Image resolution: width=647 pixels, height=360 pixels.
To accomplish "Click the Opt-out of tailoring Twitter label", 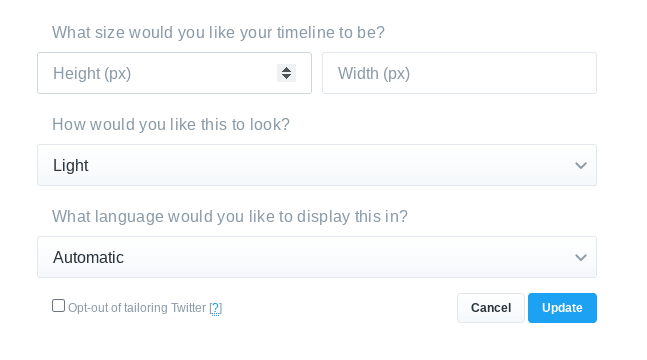I will [x=137, y=308].
